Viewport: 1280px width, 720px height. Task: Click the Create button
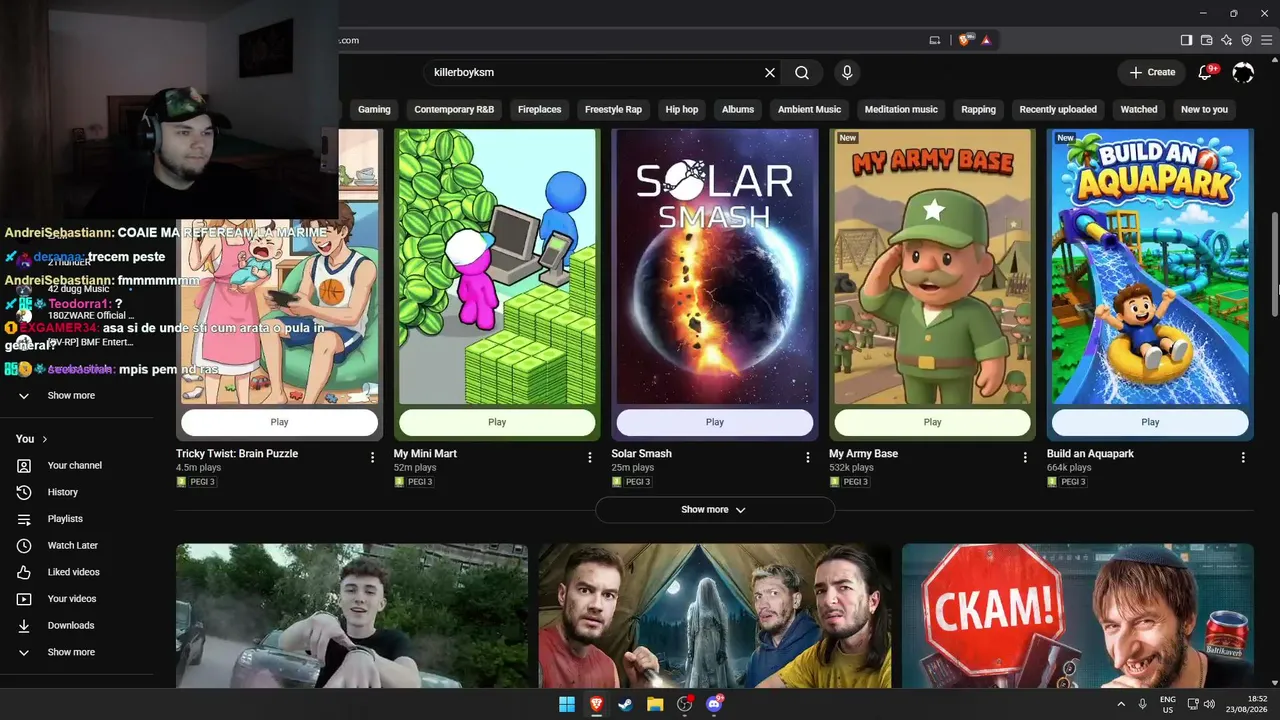[1152, 72]
